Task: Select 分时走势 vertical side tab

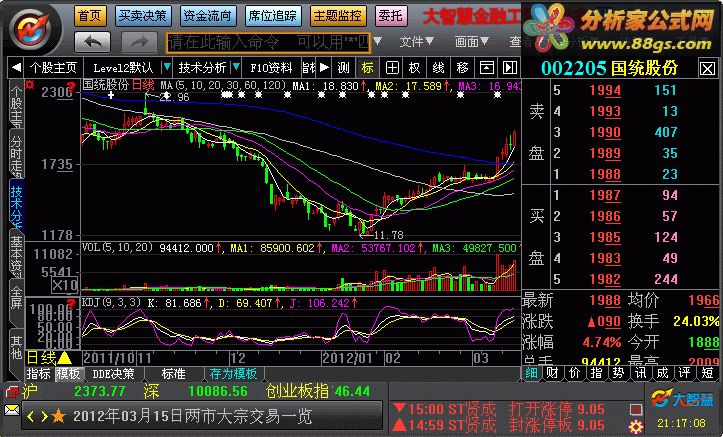Action: click(x=16, y=155)
